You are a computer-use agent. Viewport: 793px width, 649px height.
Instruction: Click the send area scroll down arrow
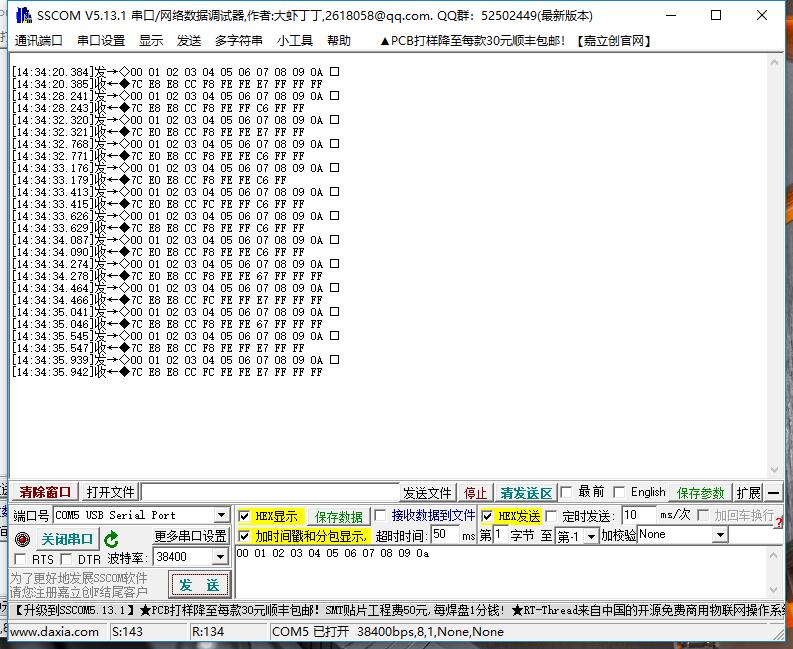click(774, 590)
